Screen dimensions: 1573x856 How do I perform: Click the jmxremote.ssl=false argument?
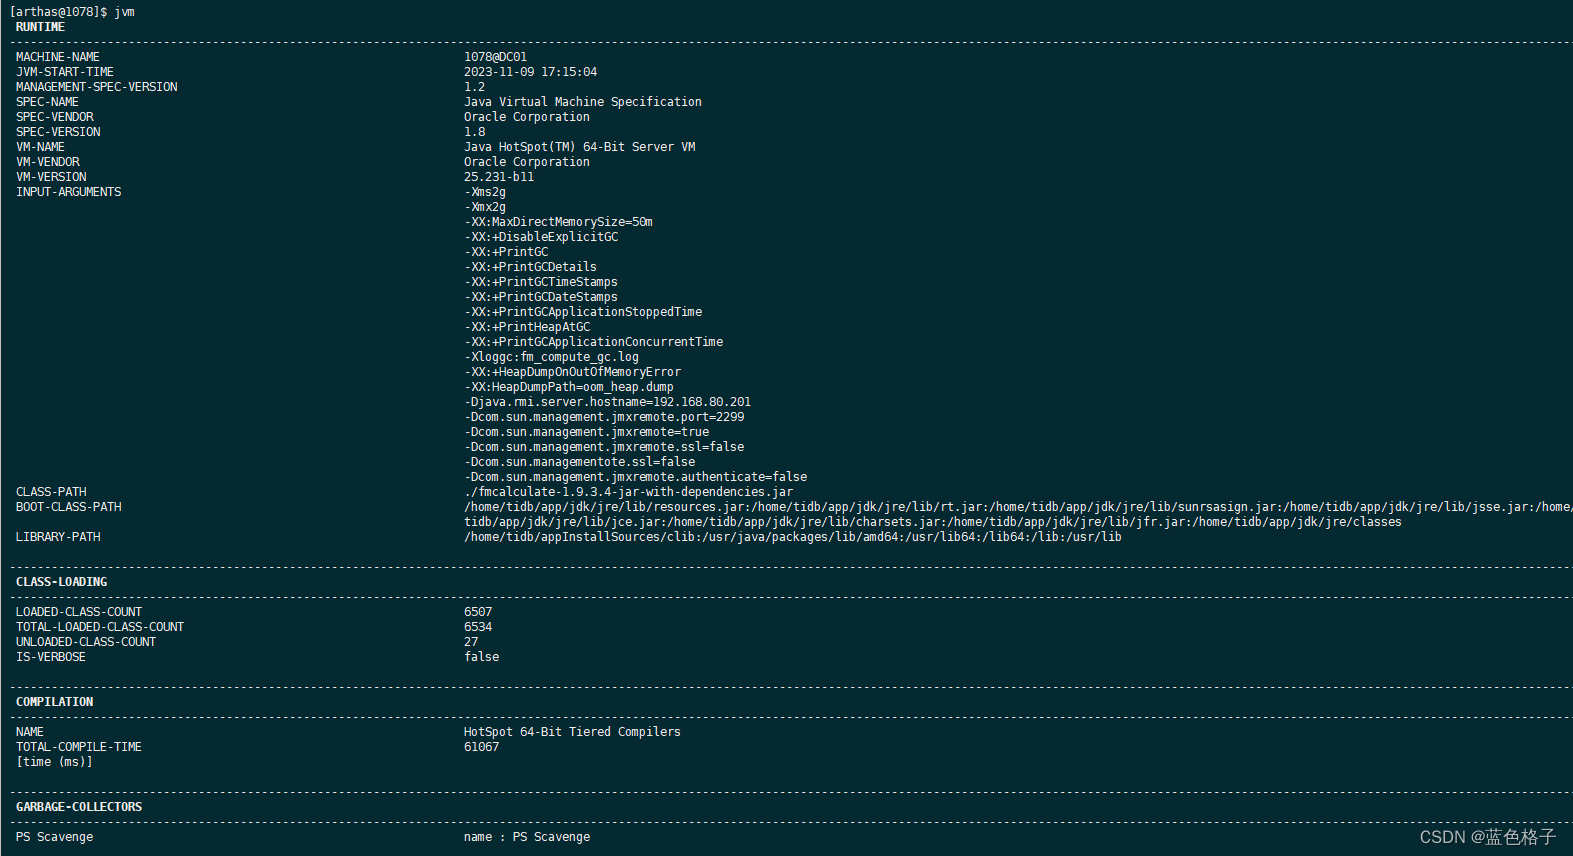604,447
